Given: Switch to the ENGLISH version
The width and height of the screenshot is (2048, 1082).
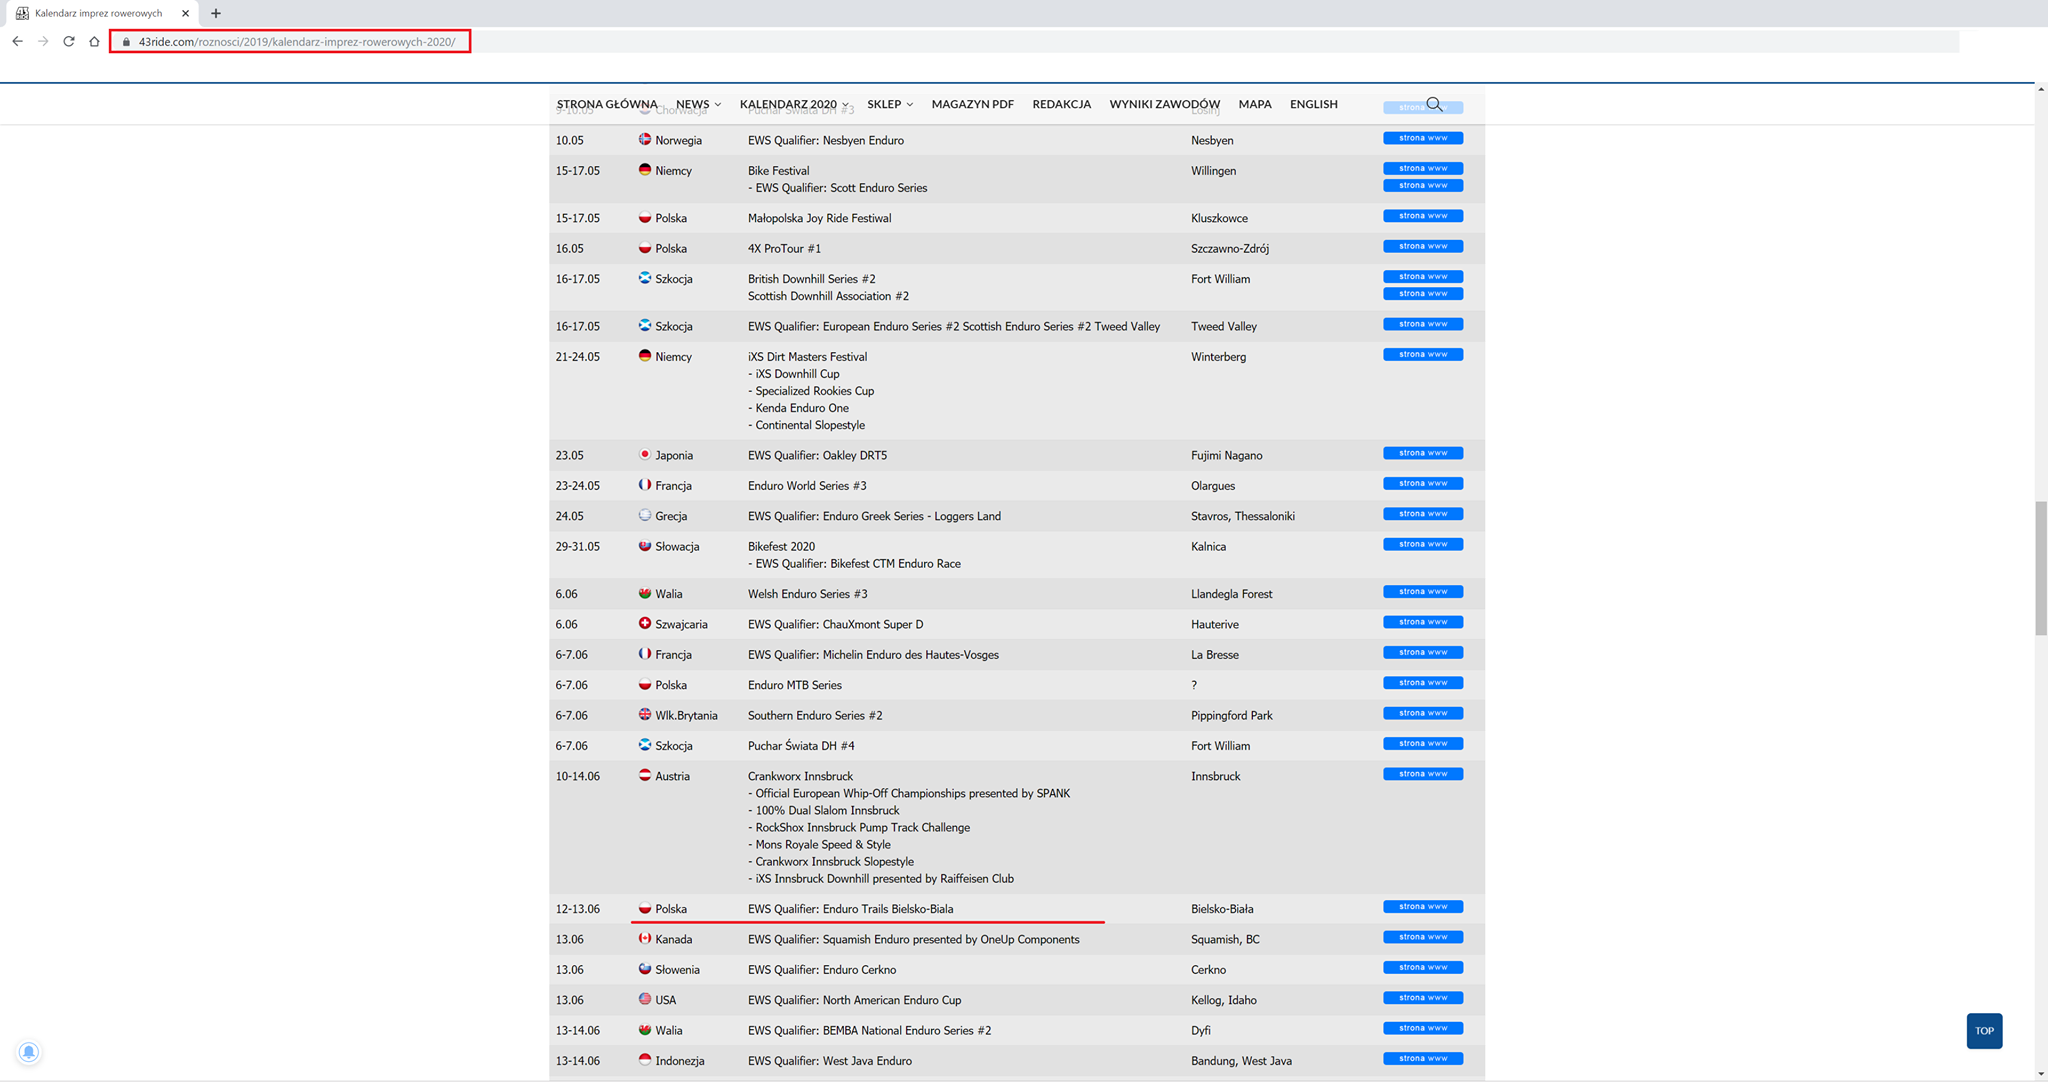Looking at the screenshot, I should point(1313,104).
